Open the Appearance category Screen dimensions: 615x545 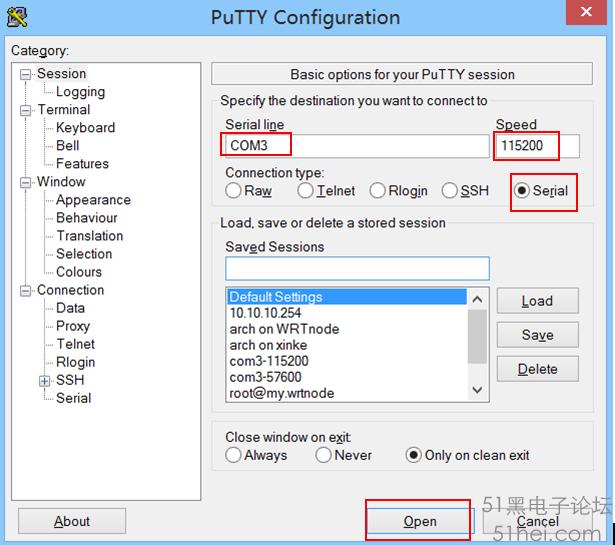coord(93,200)
